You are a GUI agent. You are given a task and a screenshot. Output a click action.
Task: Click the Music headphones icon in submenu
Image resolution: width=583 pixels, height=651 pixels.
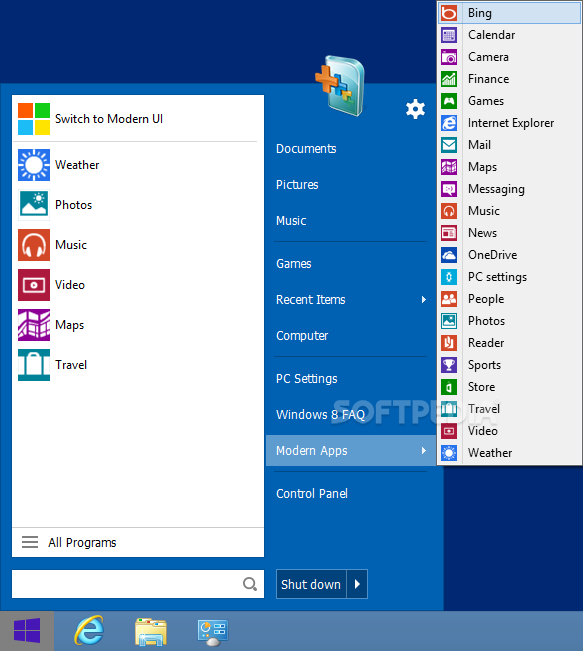tap(448, 211)
